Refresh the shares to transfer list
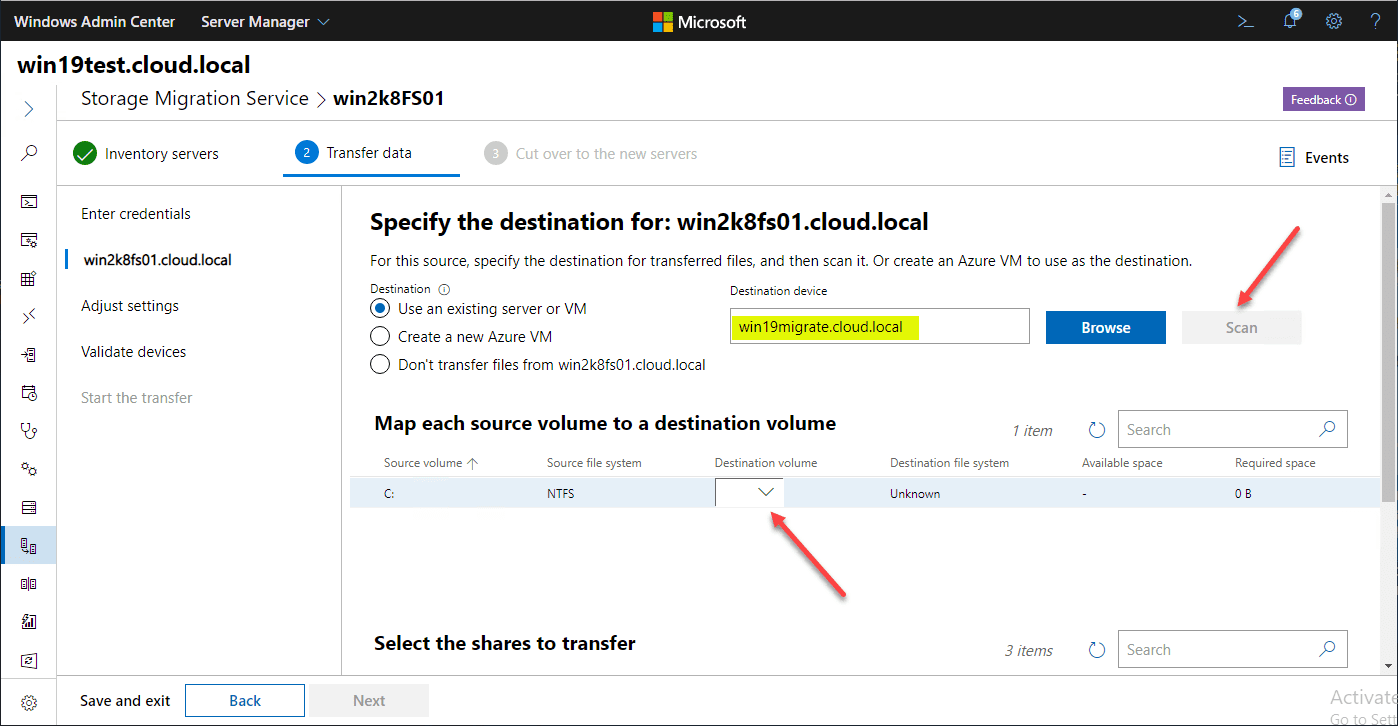 (x=1097, y=650)
